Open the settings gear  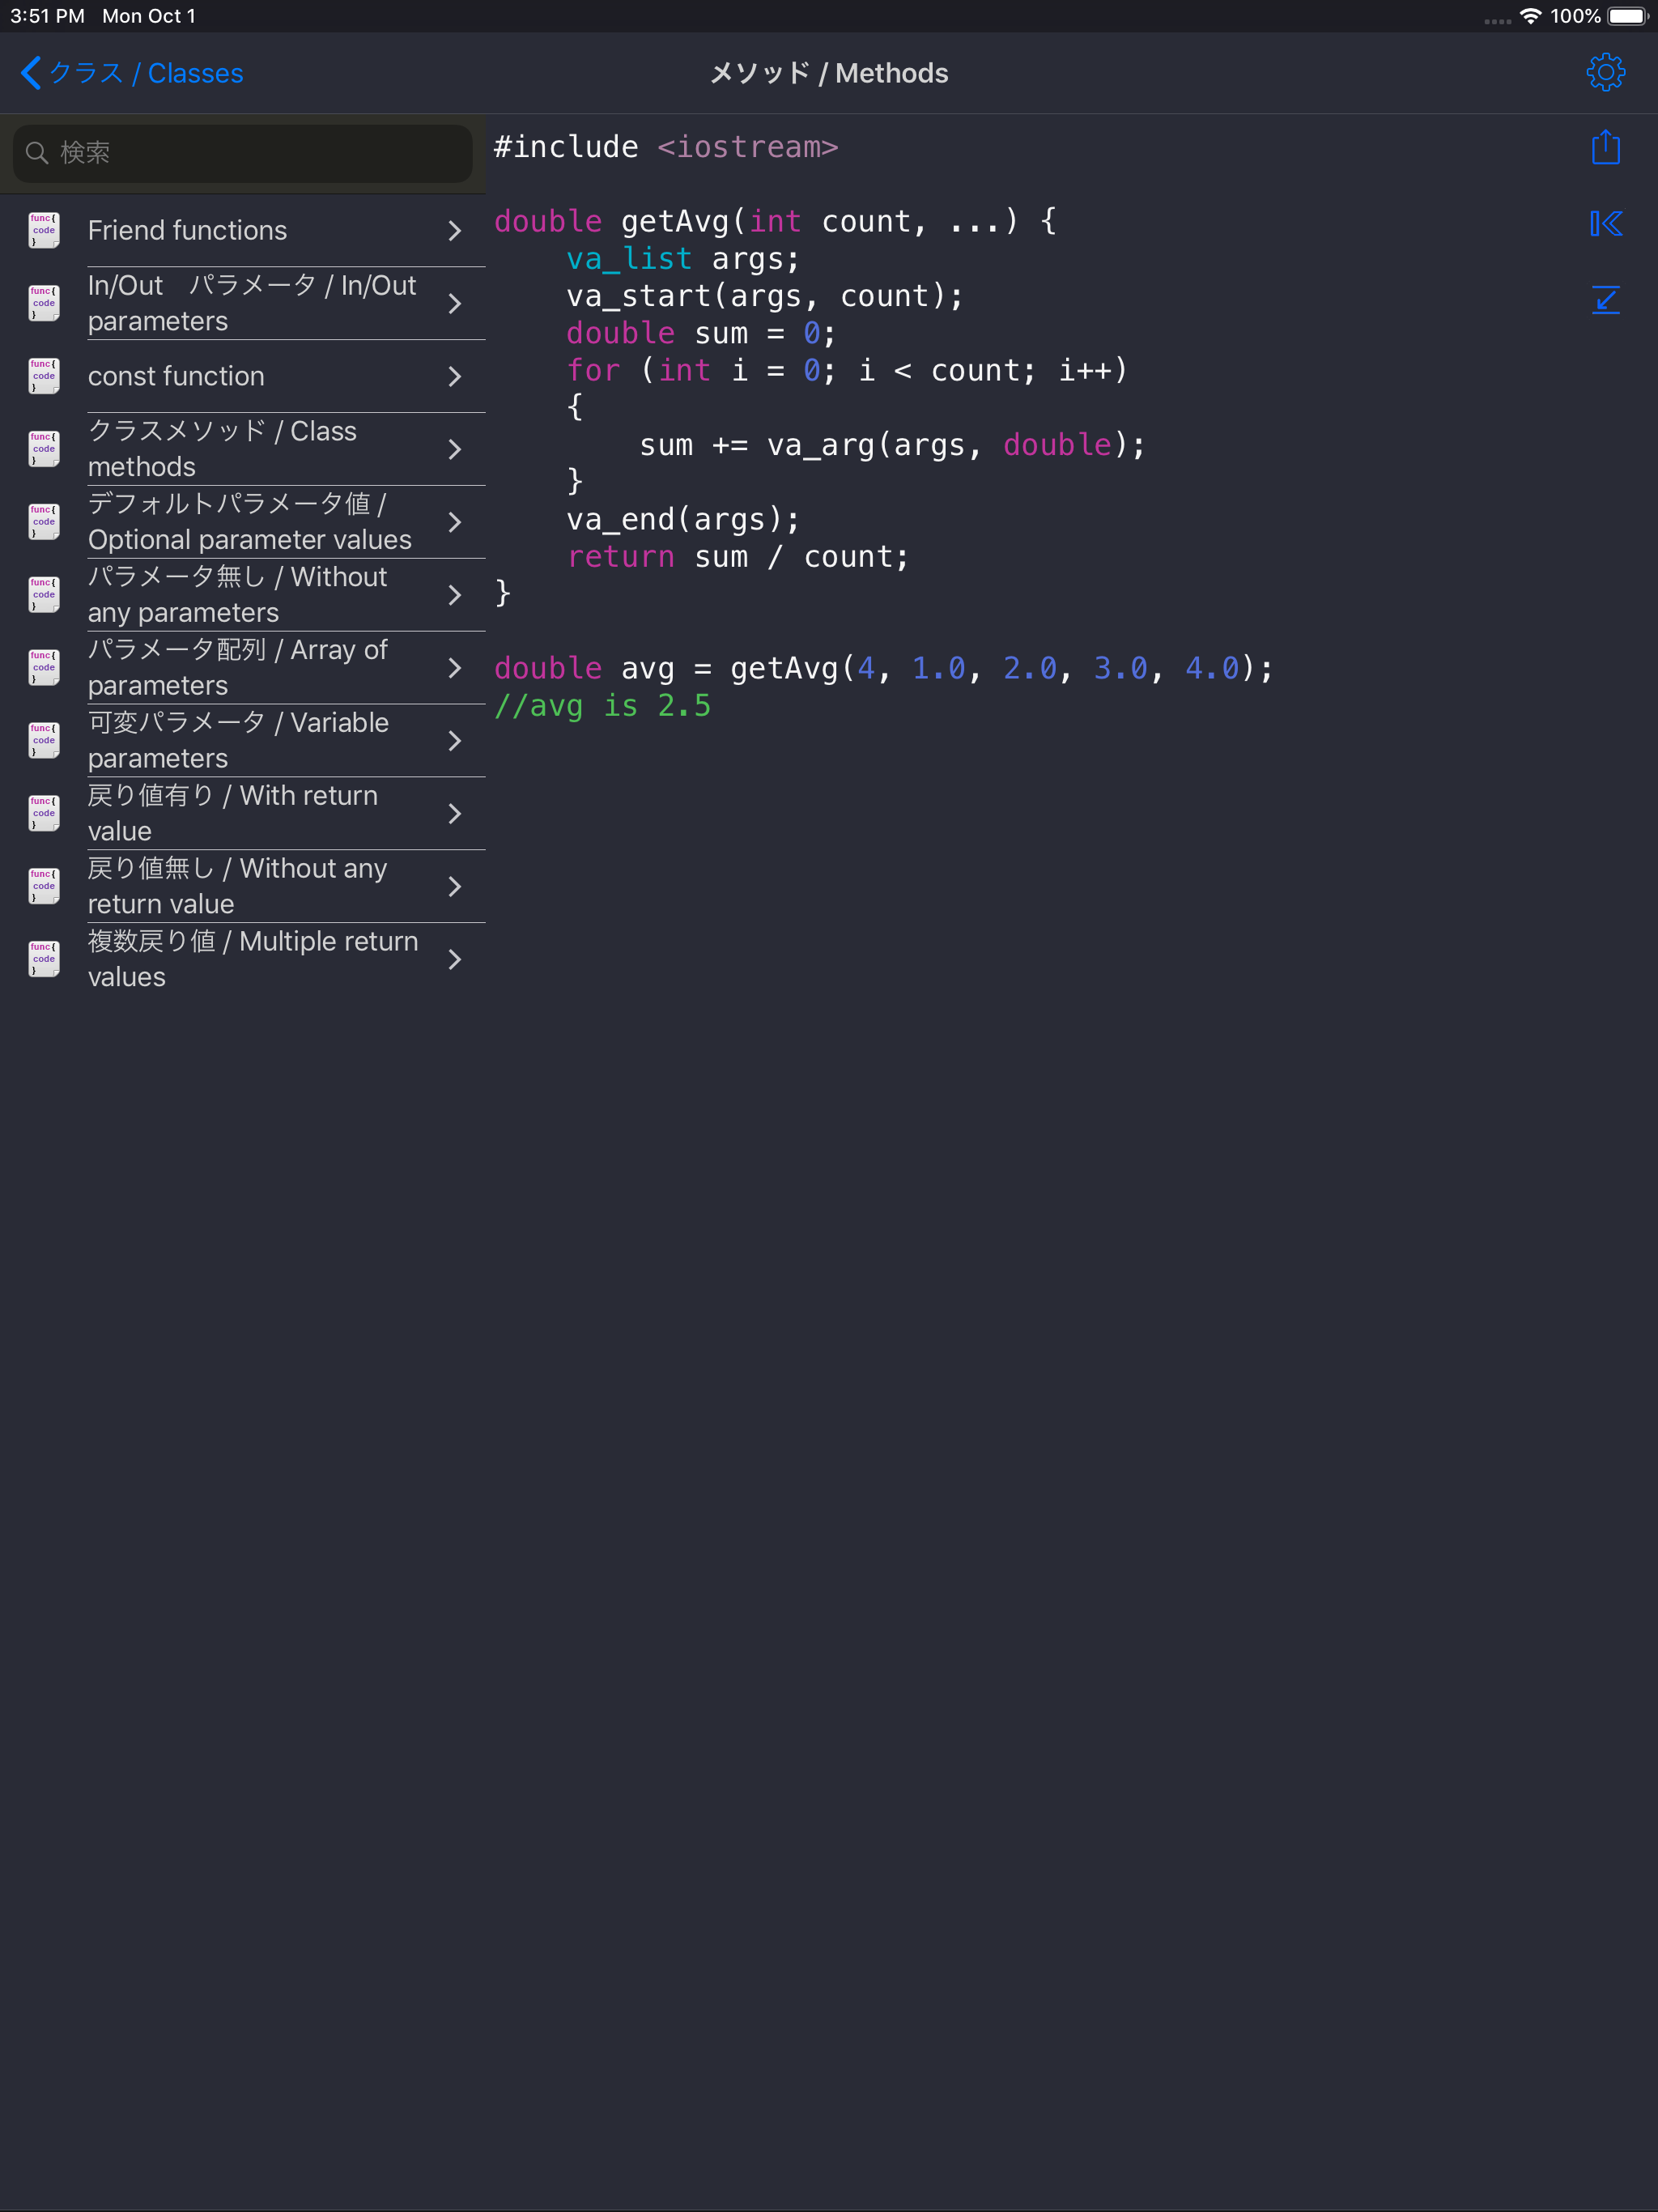tap(1605, 72)
